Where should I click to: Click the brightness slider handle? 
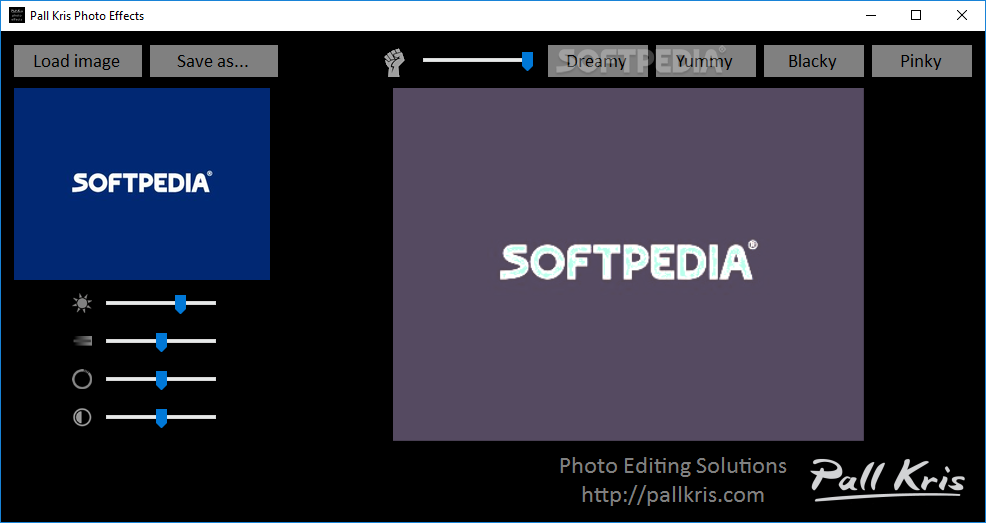(x=180, y=304)
